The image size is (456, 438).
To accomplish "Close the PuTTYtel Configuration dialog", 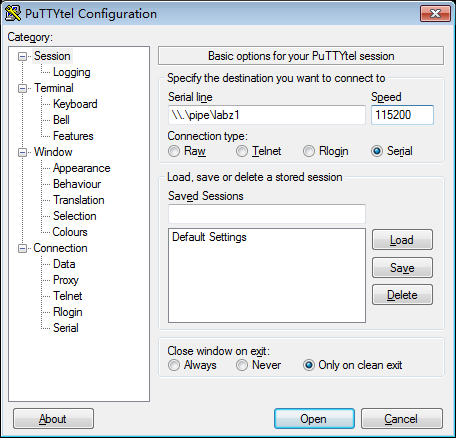I will tap(435, 14).
